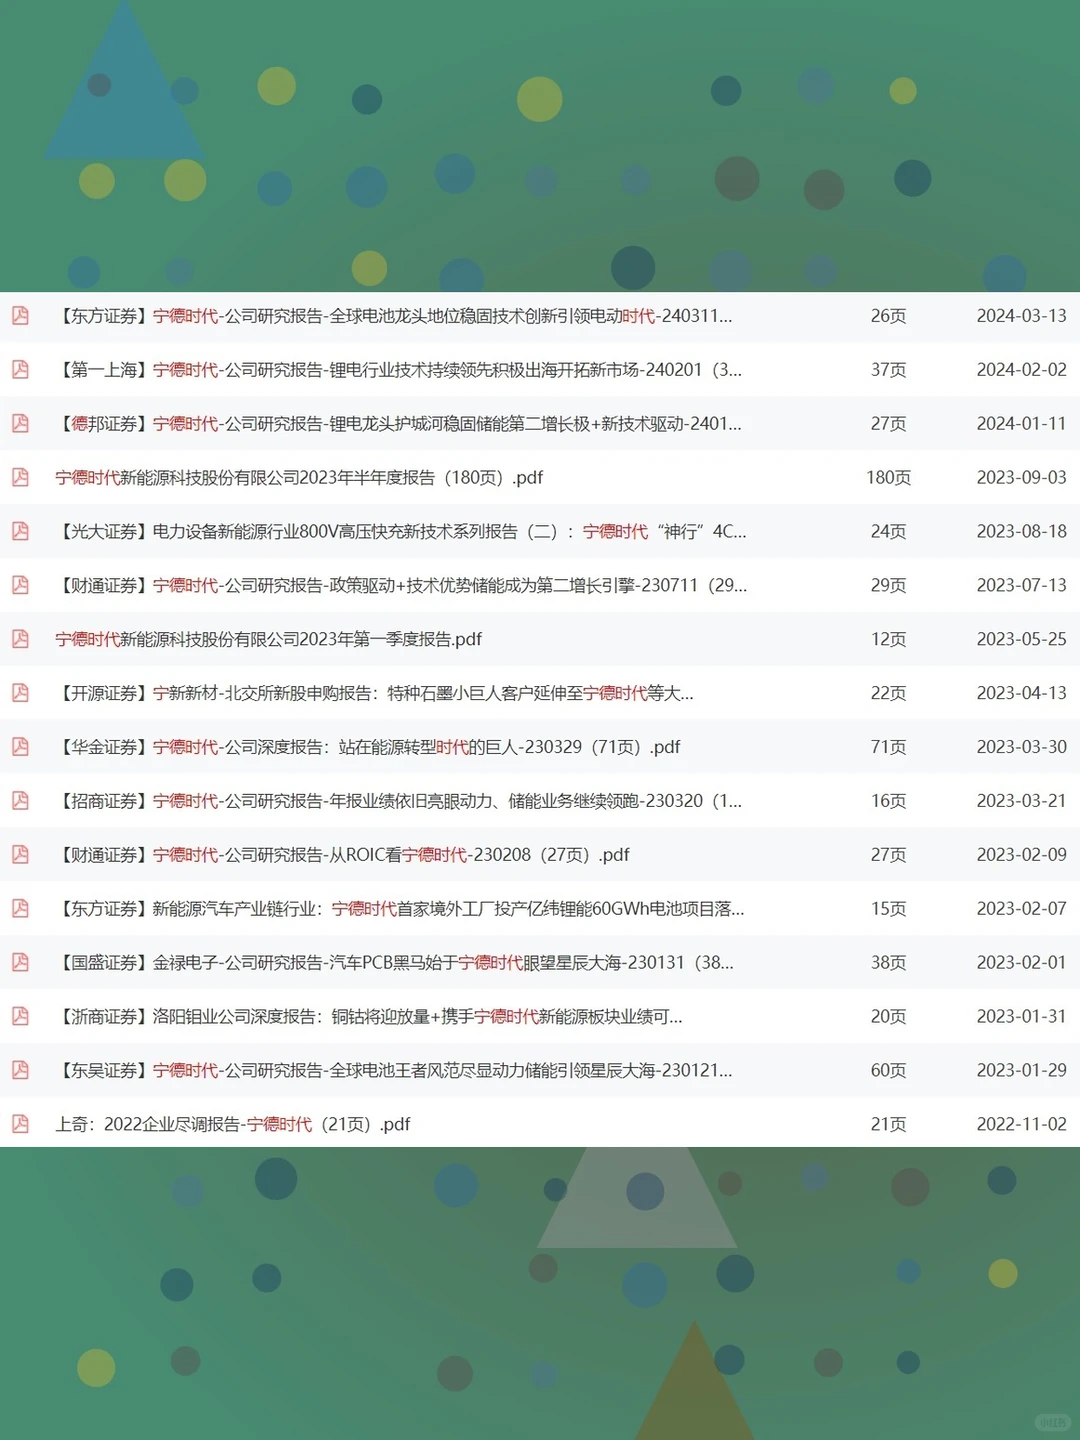Screen dimensions: 1080x1440
Task: Click the 2023-02-09 date cell
Action: click(1022, 855)
